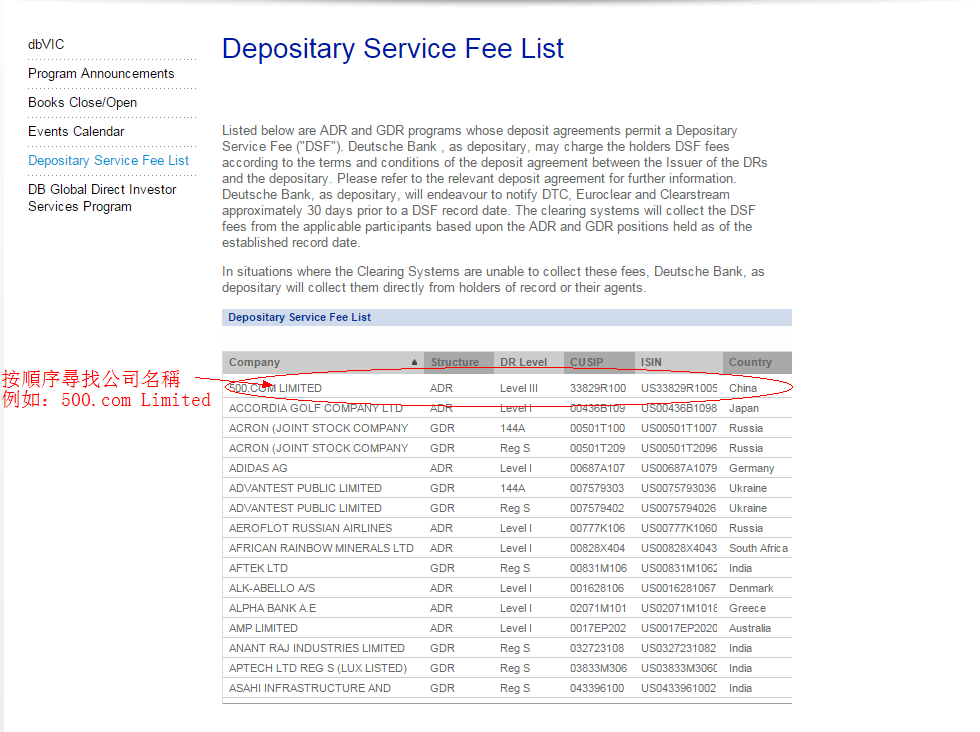Select CUSIP 00687A107 cell
The height and width of the screenshot is (732, 980).
coord(597,468)
